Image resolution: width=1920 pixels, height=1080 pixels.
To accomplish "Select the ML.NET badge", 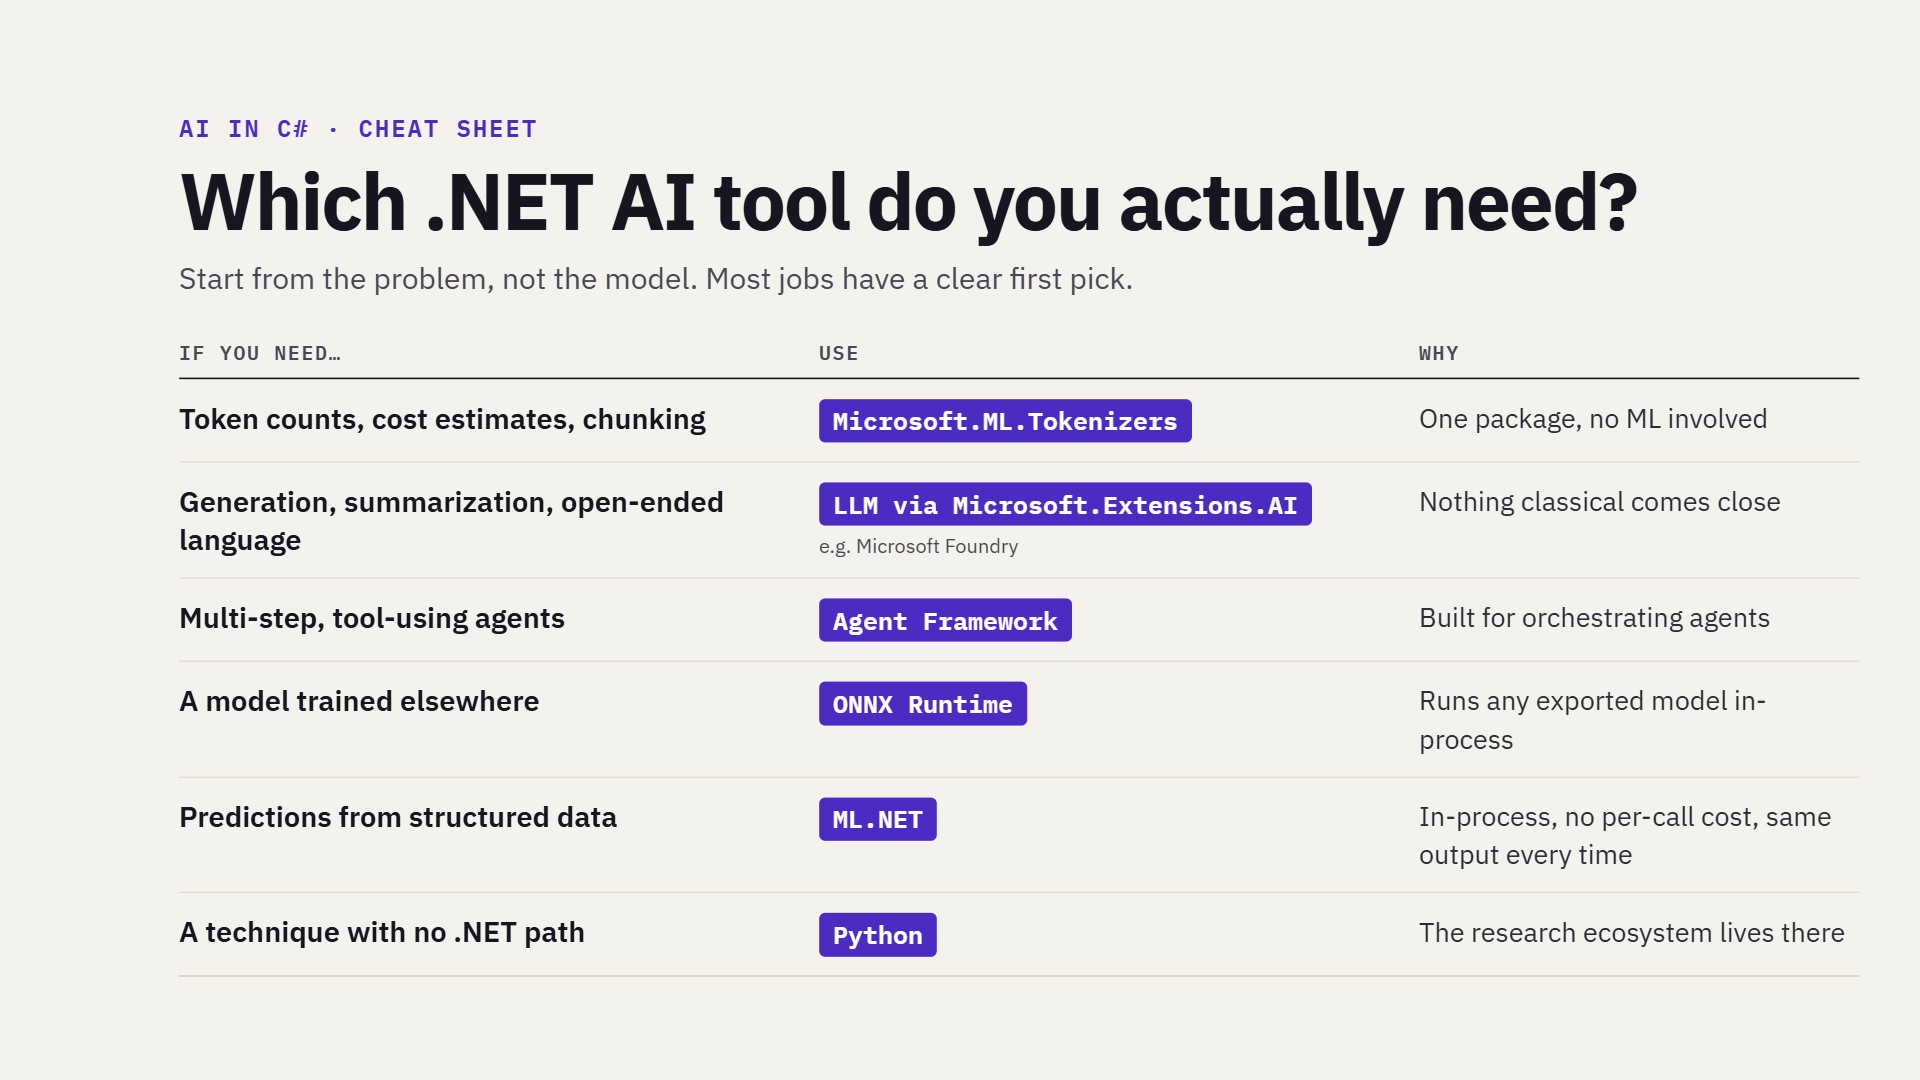I will click(878, 820).
